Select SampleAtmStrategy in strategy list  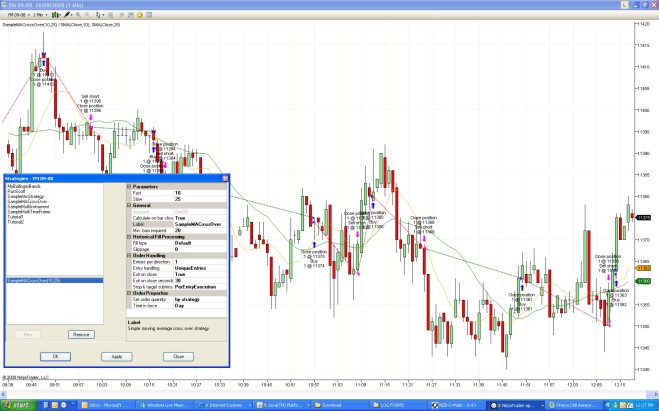(26, 196)
